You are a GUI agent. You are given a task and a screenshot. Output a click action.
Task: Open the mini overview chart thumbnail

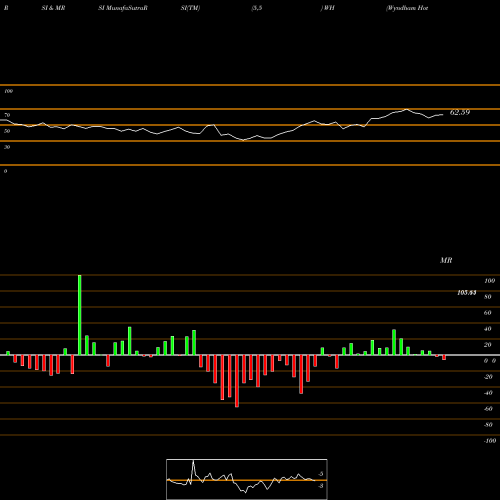[247, 479]
